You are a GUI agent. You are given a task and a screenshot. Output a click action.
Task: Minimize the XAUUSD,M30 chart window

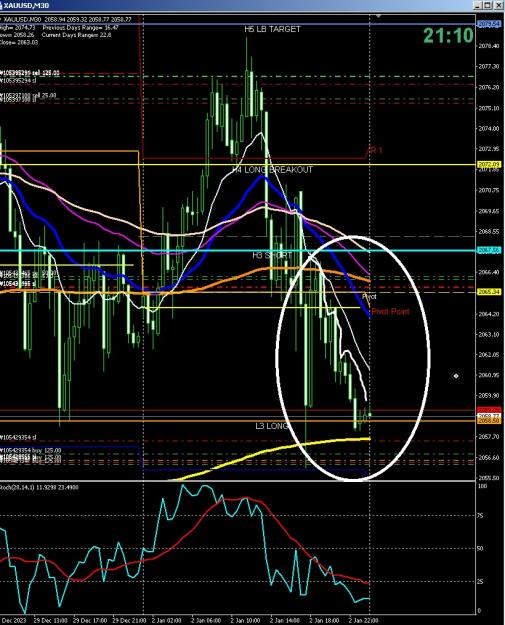tap(479, 5)
